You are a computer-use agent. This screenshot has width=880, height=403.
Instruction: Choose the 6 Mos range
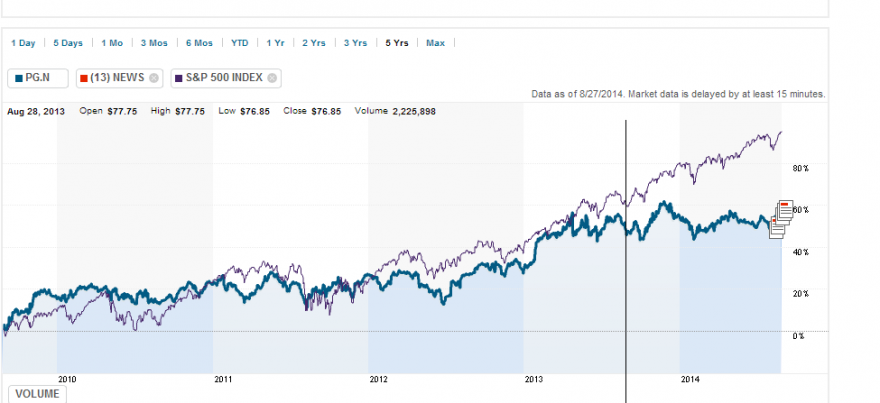pyautogui.click(x=199, y=43)
